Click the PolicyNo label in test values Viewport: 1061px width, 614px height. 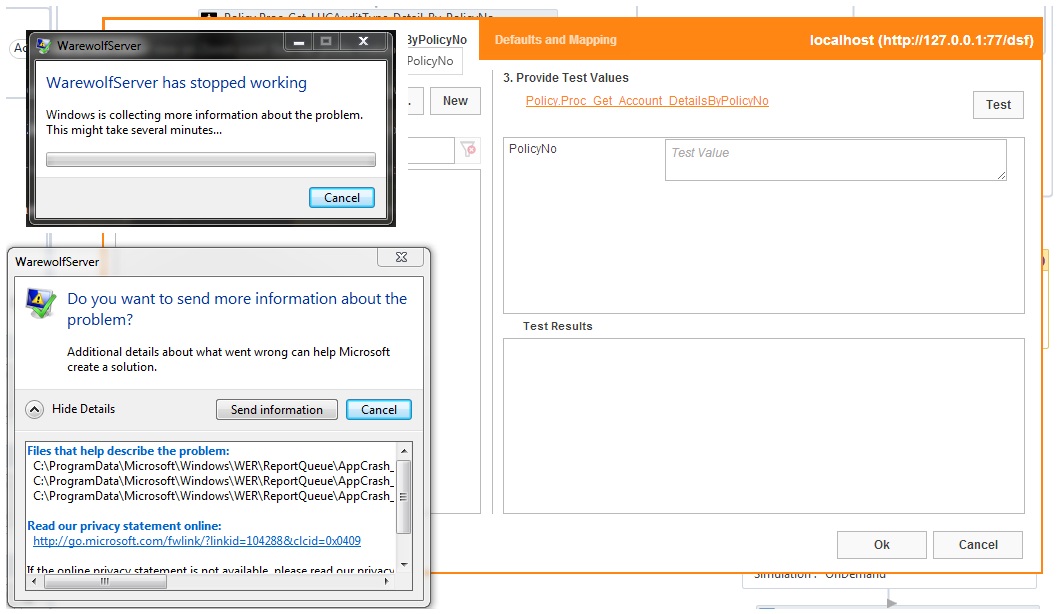(533, 149)
